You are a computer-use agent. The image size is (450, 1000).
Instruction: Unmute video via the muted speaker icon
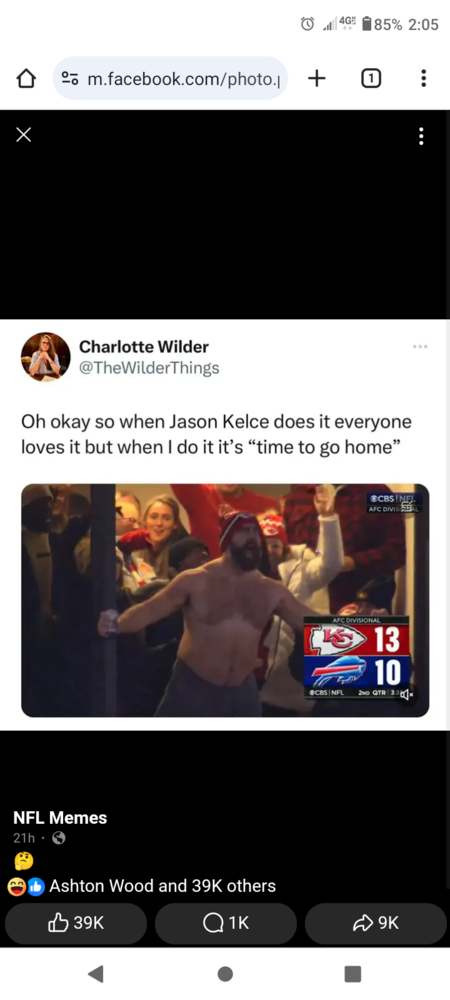tap(407, 695)
